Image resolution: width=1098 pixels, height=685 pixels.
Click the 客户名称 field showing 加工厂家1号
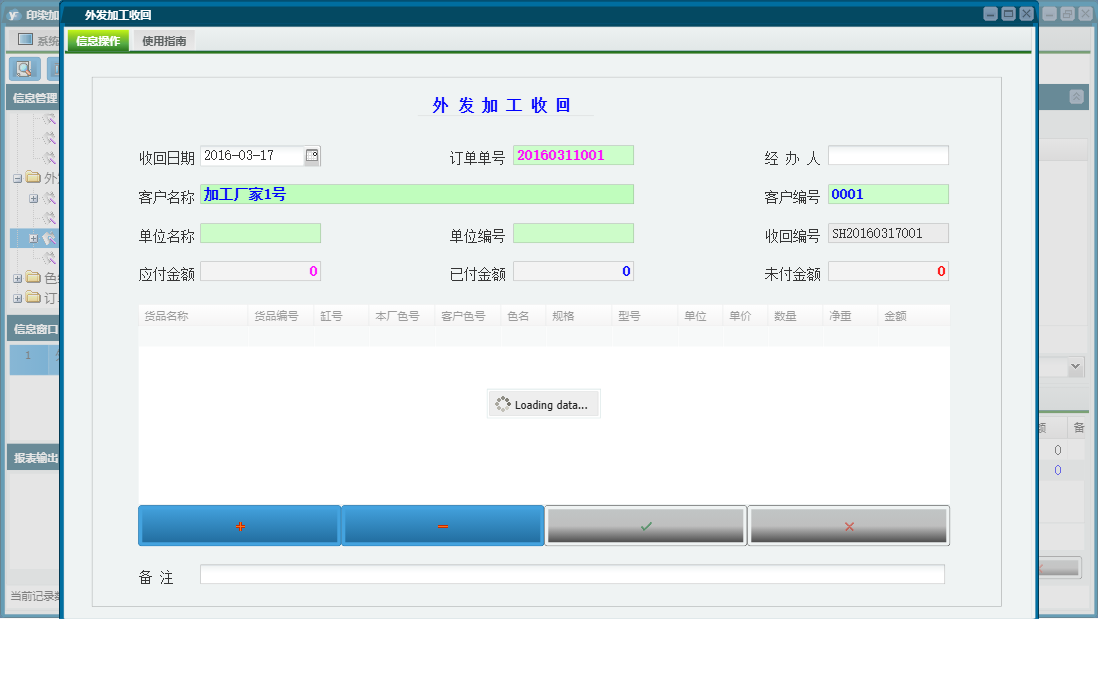tap(417, 194)
